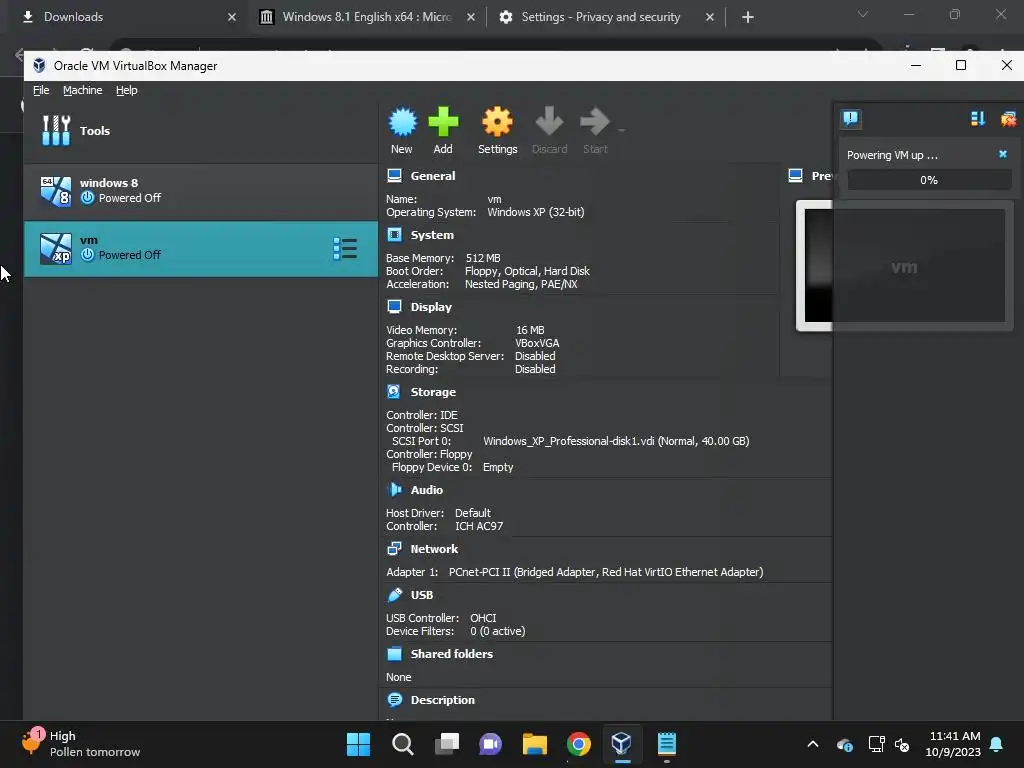Click the Audio speaker icon
The image size is (1024, 768).
click(x=394, y=489)
